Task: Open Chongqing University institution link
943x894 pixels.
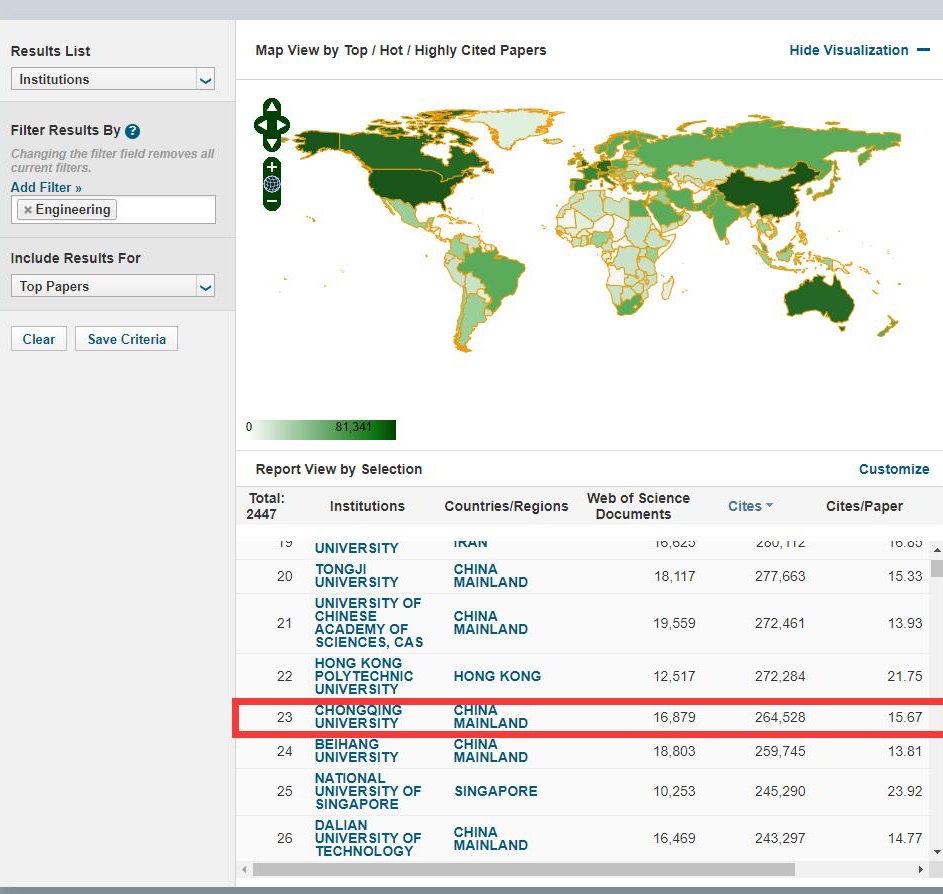Action: pyautogui.click(x=357, y=717)
